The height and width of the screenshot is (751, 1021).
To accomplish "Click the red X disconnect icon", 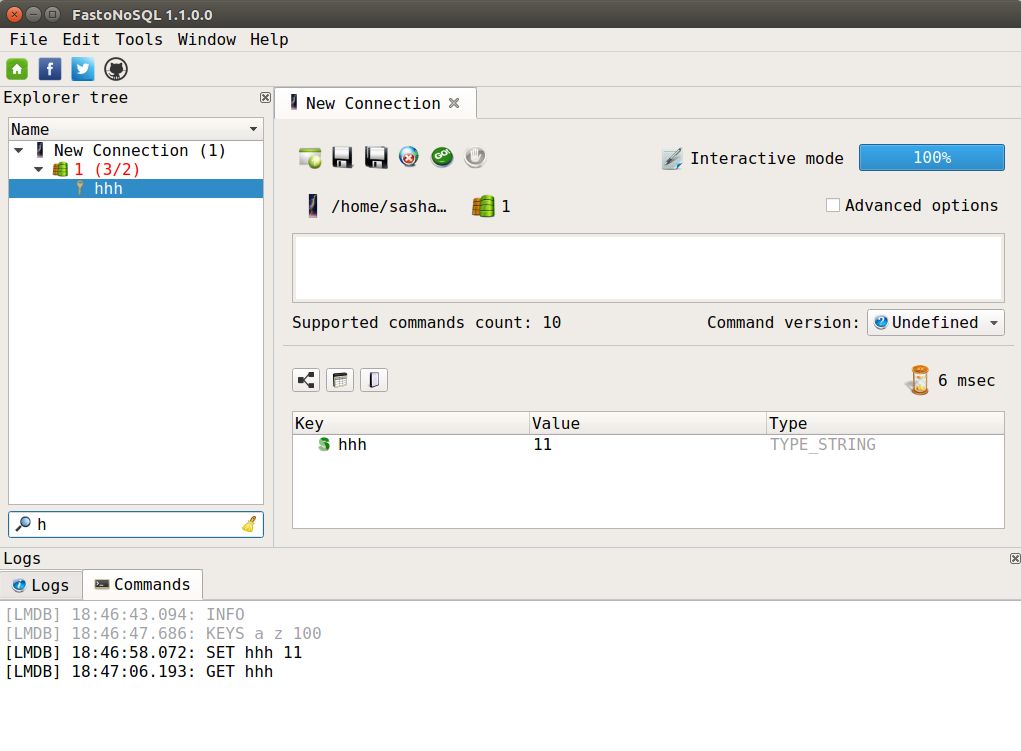I will 409,157.
